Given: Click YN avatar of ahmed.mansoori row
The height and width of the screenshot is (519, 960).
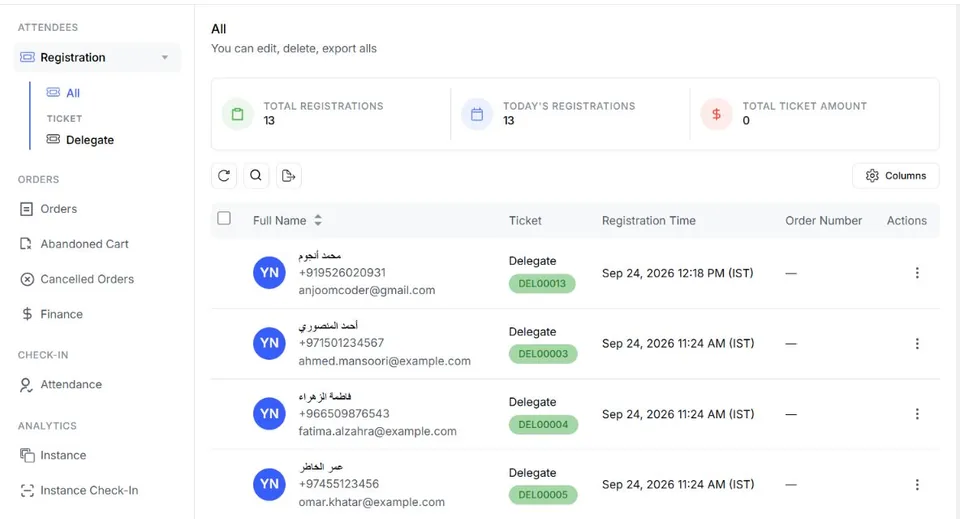Looking at the screenshot, I should point(269,343).
